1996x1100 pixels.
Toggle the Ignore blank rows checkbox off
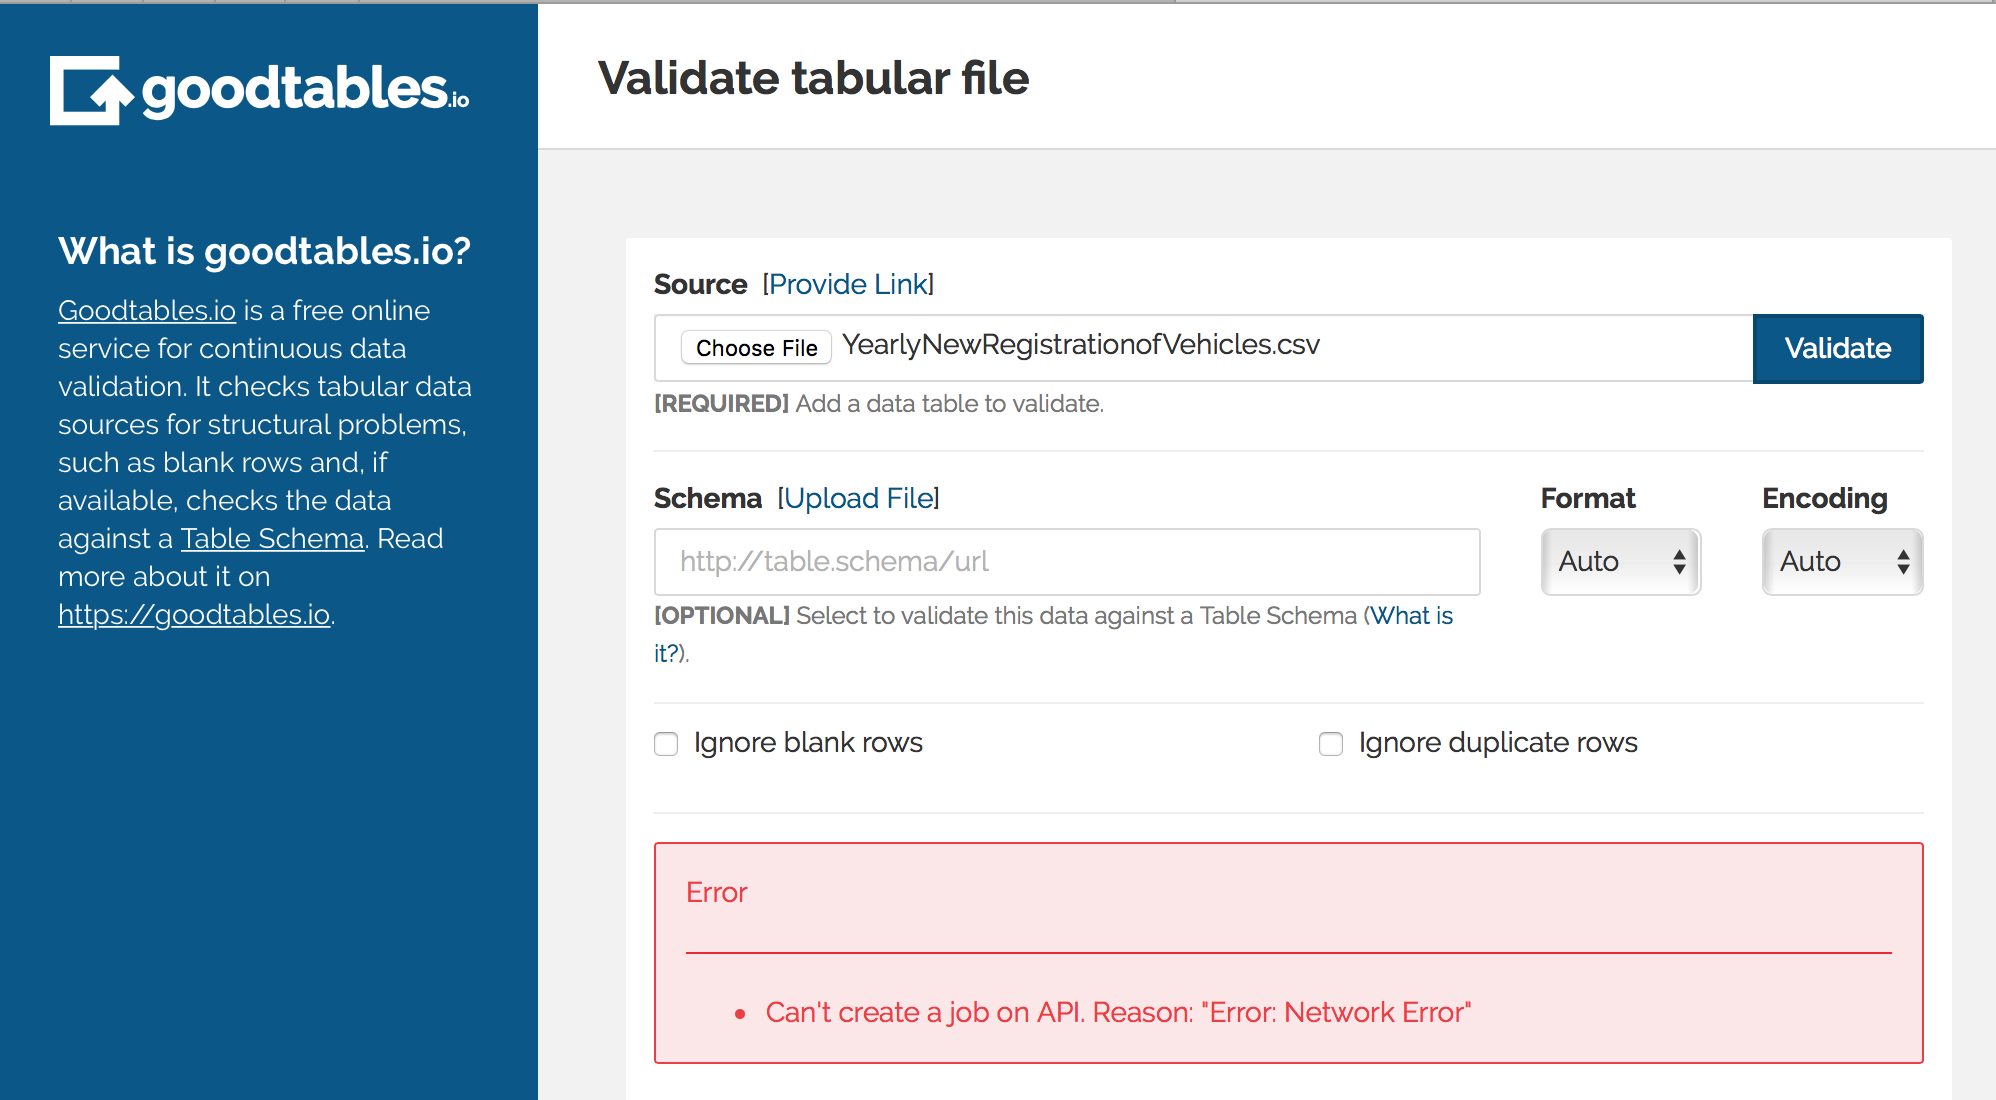coord(666,743)
